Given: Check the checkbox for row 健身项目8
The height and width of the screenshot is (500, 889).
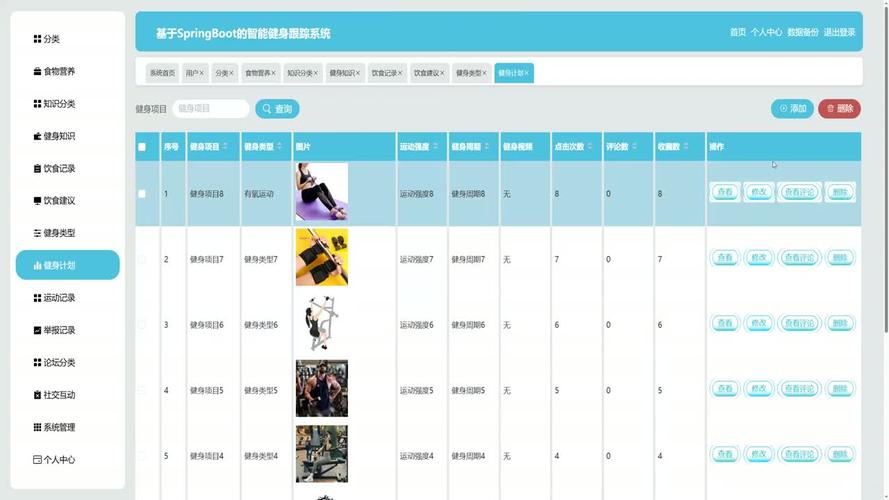Looking at the screenshot, I should coord(142,194).
